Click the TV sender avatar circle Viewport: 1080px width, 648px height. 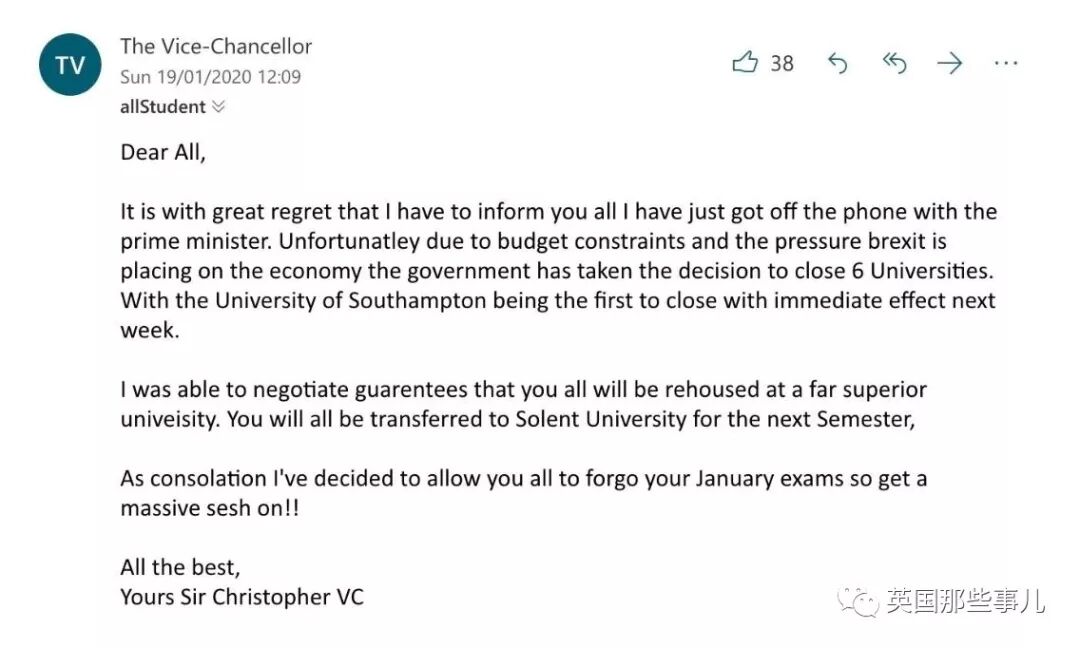(x=70, y=64)
